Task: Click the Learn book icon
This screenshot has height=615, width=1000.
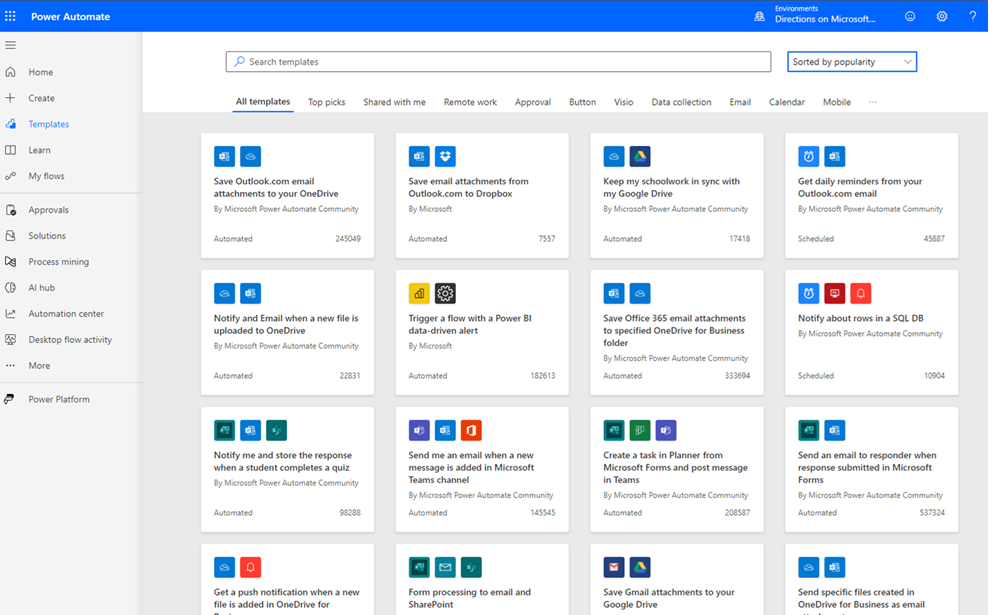Action: 10,150
